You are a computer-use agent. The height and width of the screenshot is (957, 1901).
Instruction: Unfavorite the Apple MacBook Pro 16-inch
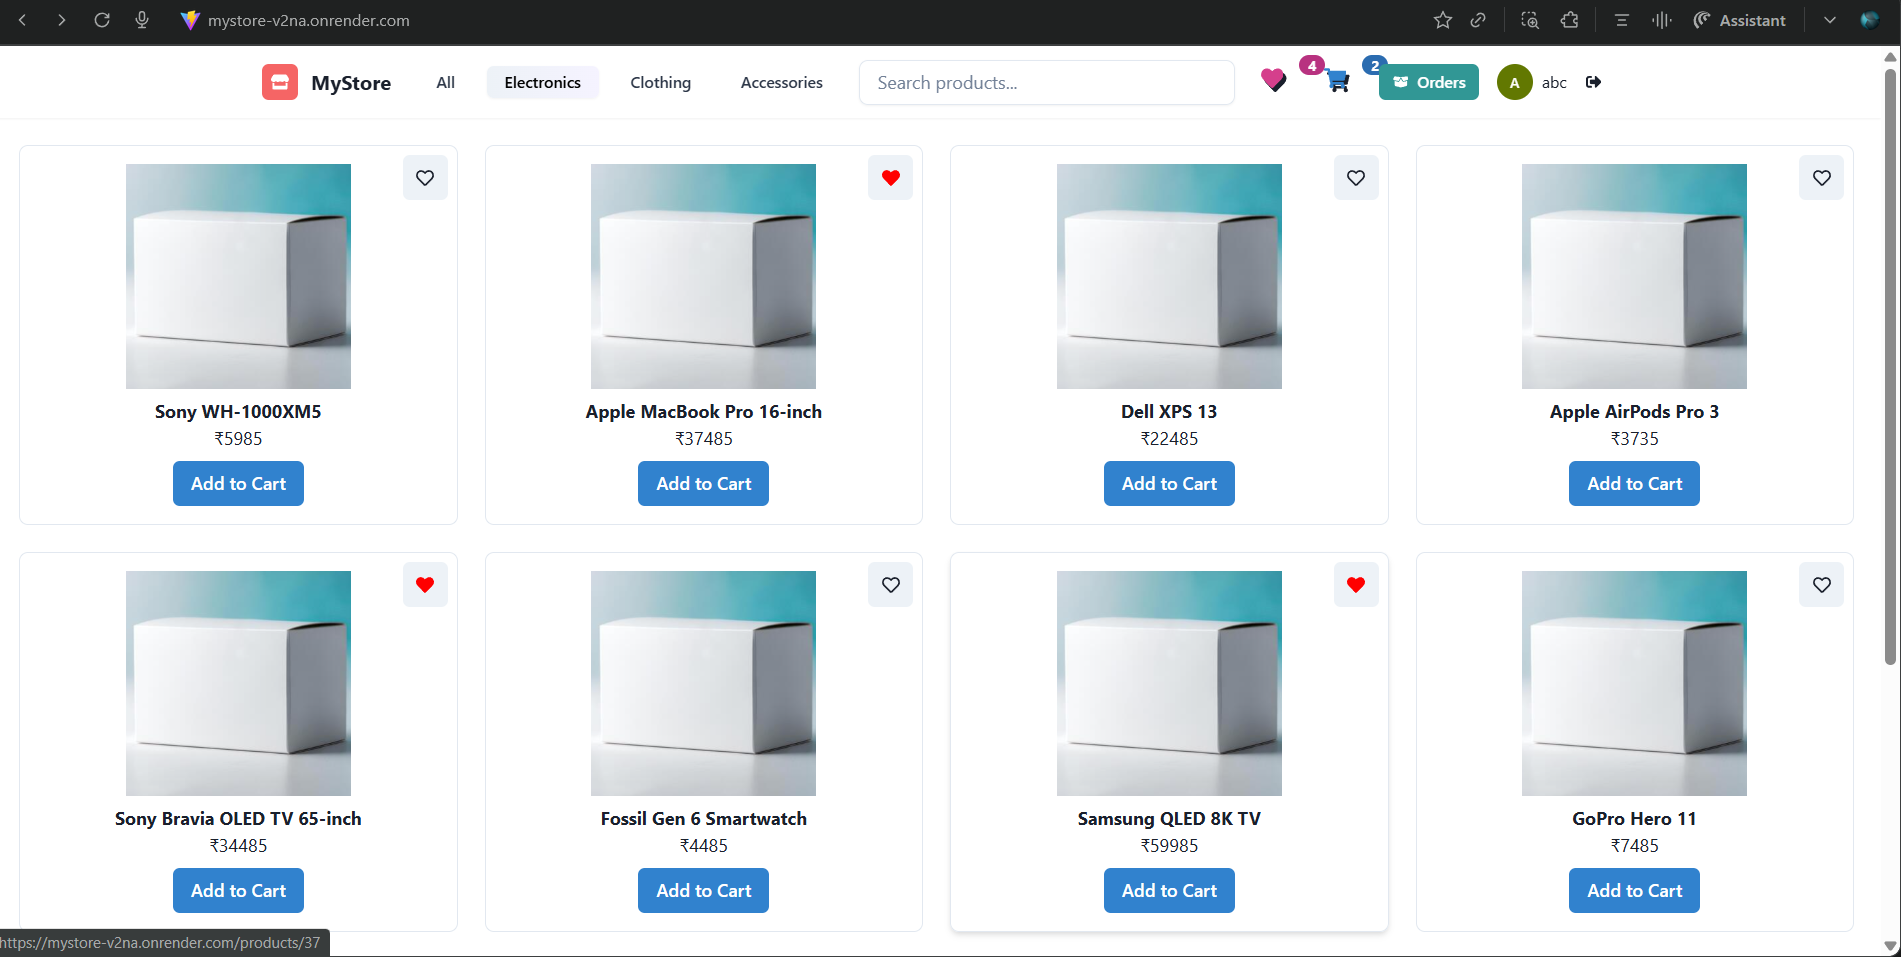890,178
